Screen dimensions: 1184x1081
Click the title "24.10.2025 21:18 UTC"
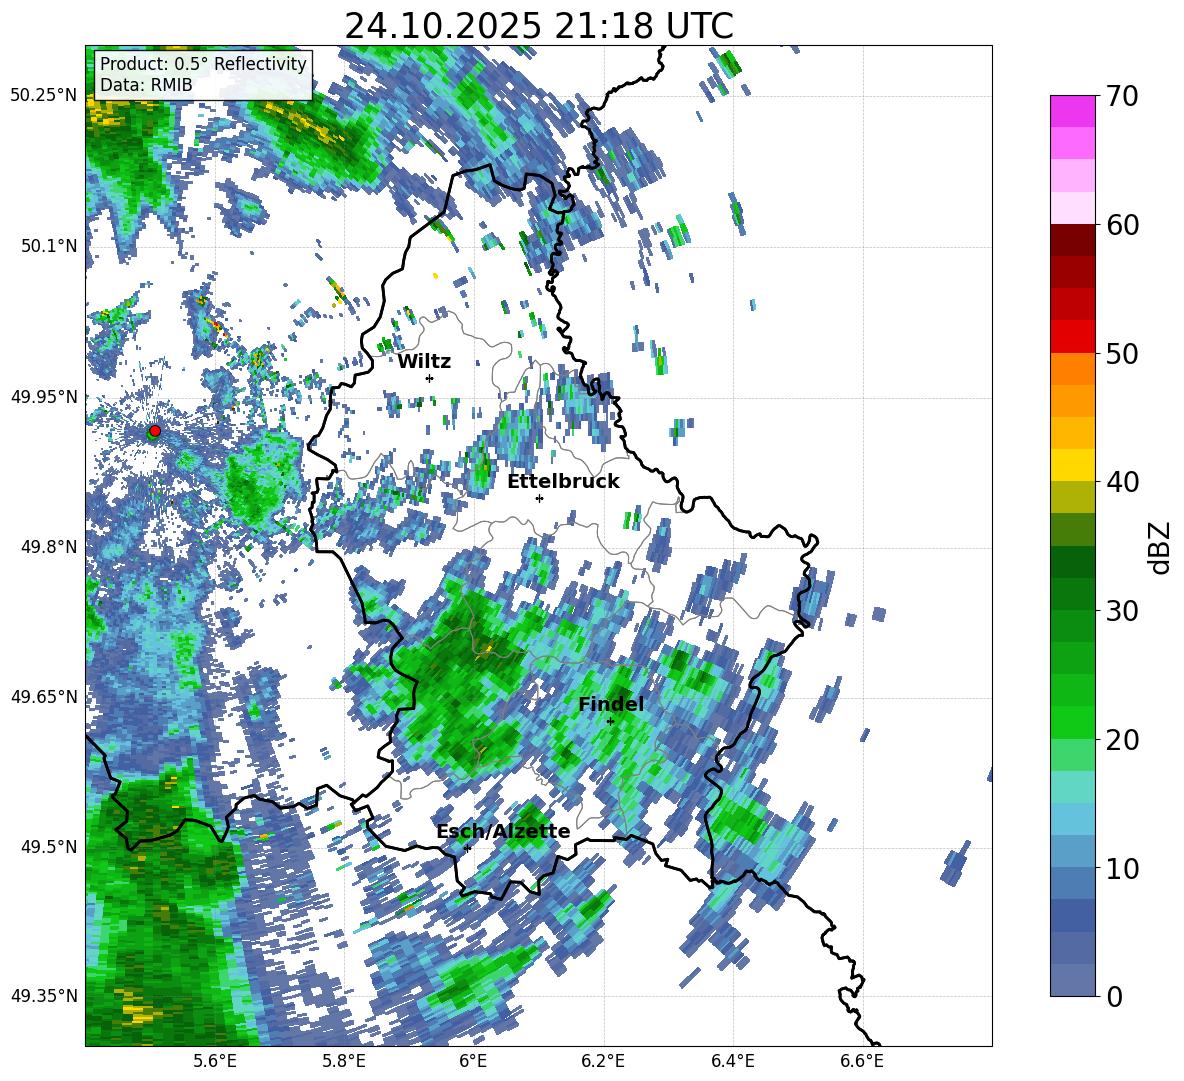coord(538,26)
